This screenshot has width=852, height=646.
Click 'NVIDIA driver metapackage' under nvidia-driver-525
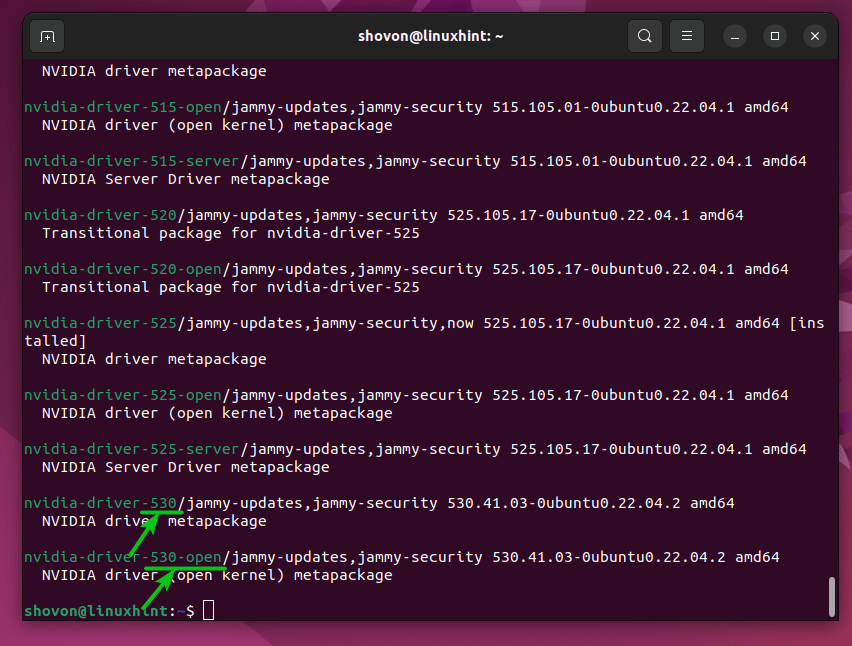(154, 359)
